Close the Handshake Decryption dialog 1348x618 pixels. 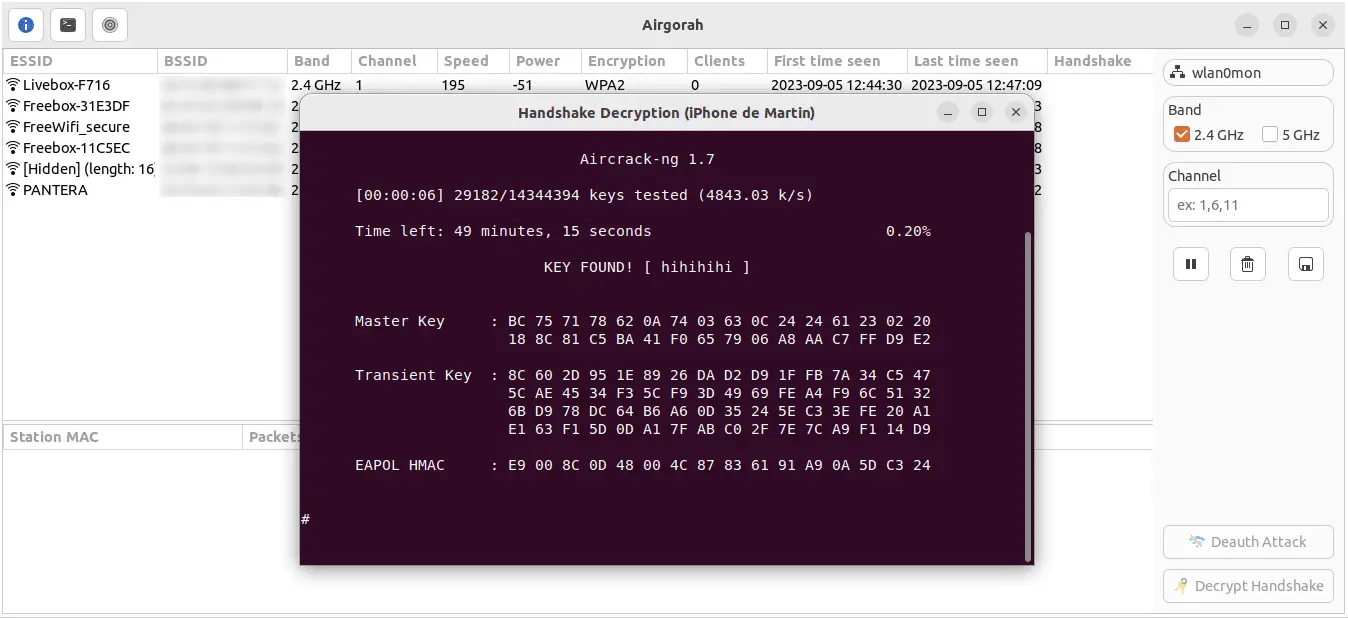1015,112
